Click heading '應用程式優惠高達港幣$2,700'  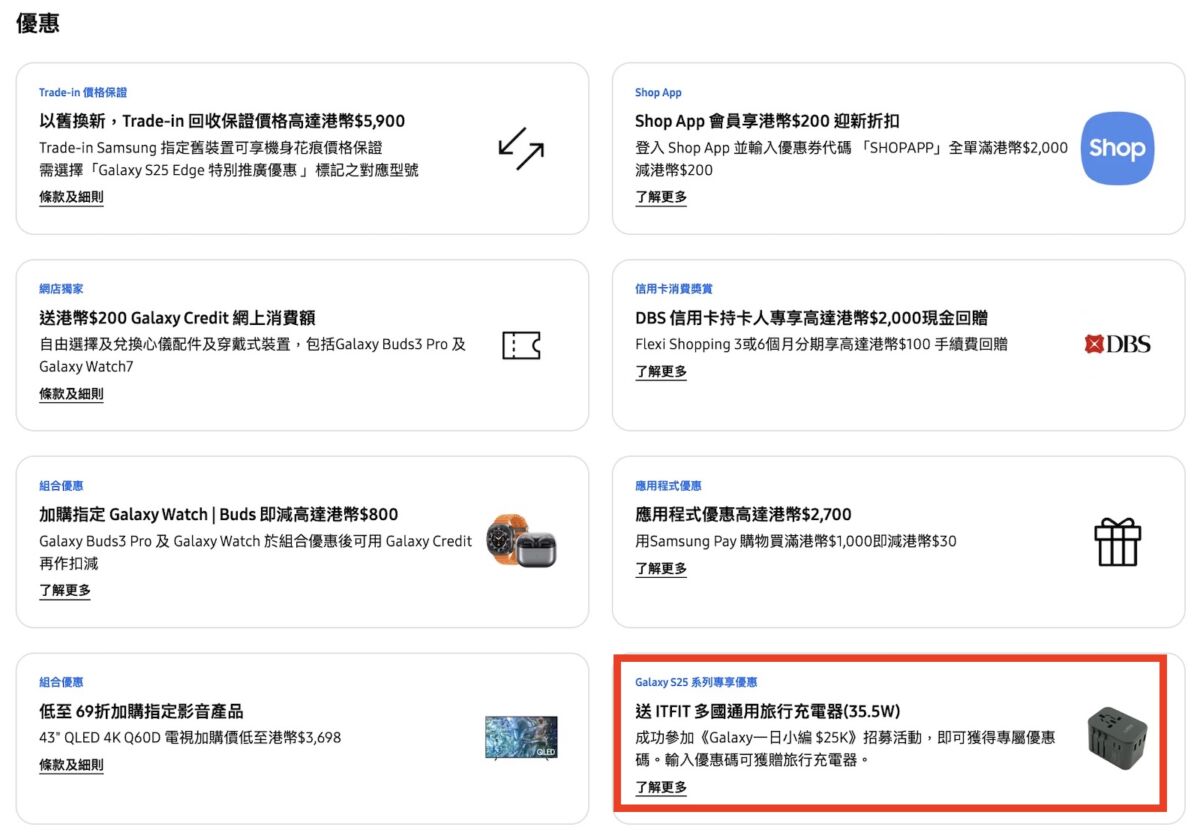(743, 515)
